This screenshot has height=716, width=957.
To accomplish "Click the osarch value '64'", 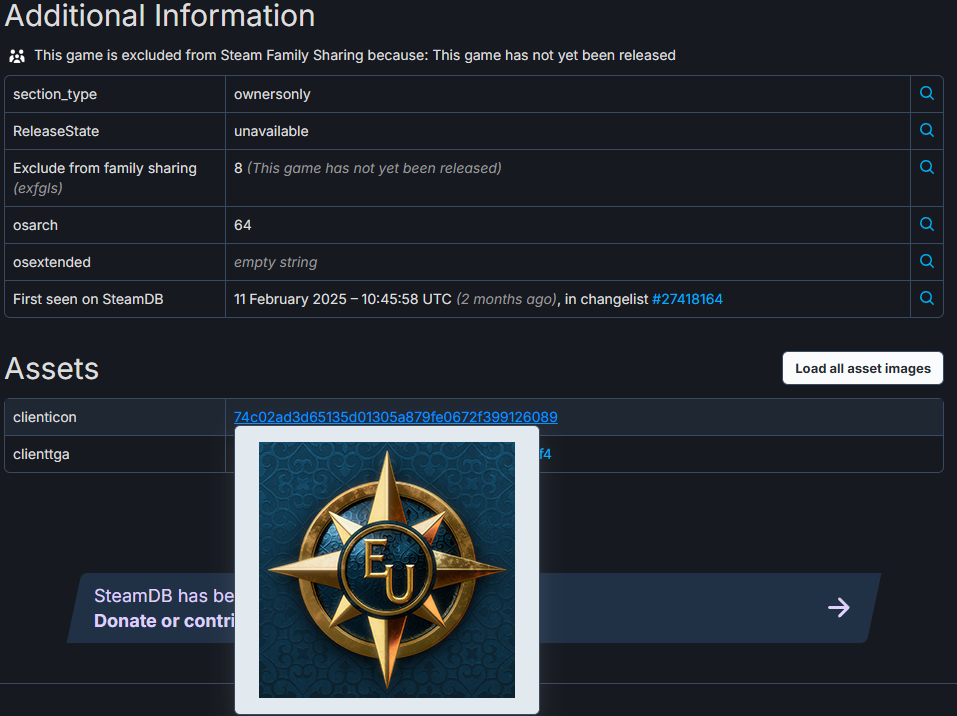I will tap(242, 225).
